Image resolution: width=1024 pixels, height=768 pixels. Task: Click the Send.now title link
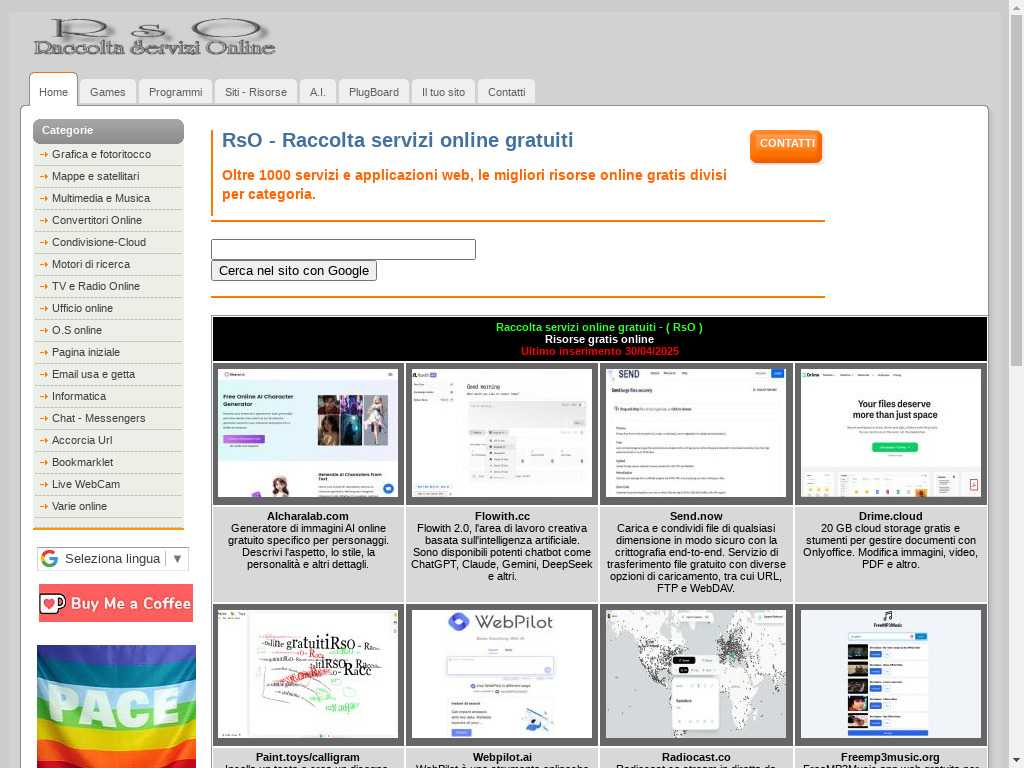696,516
